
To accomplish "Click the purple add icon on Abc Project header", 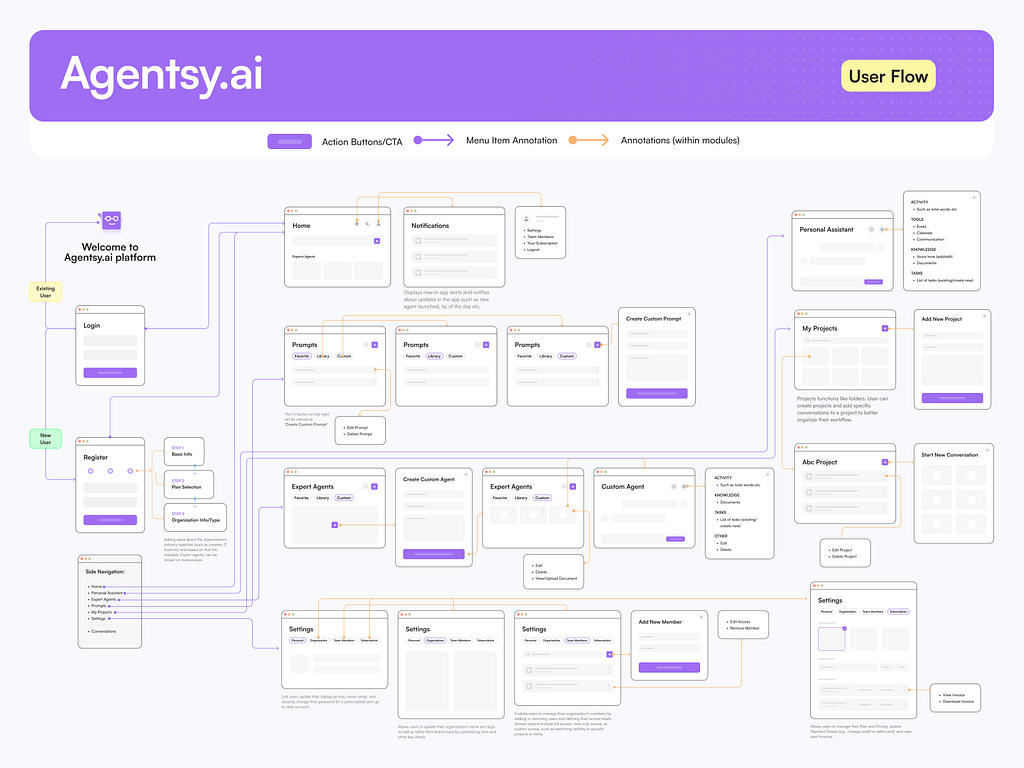I will pos(885,462).
